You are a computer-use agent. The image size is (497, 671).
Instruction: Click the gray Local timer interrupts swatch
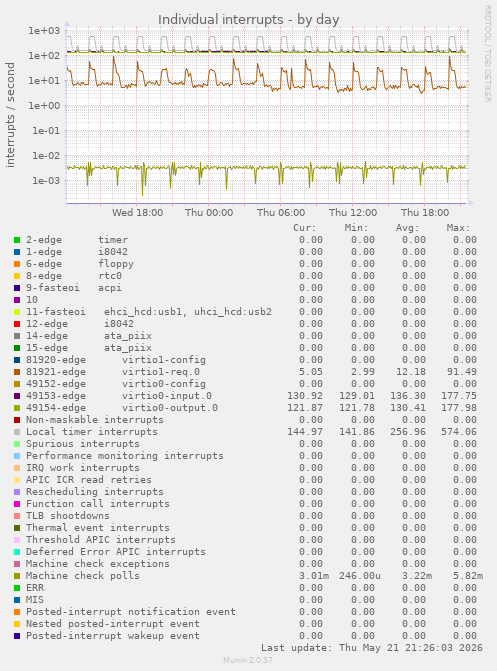pyautogui.click(x=17, y=432)
